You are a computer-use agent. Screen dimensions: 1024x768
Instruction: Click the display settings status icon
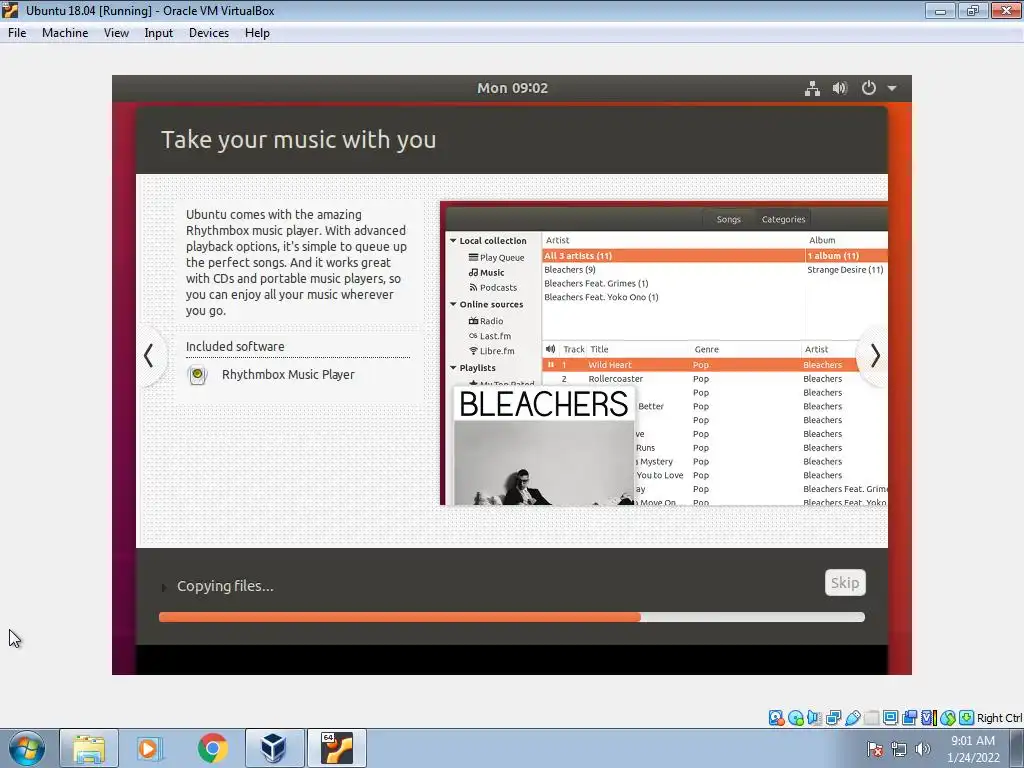[x=890, y=718]
